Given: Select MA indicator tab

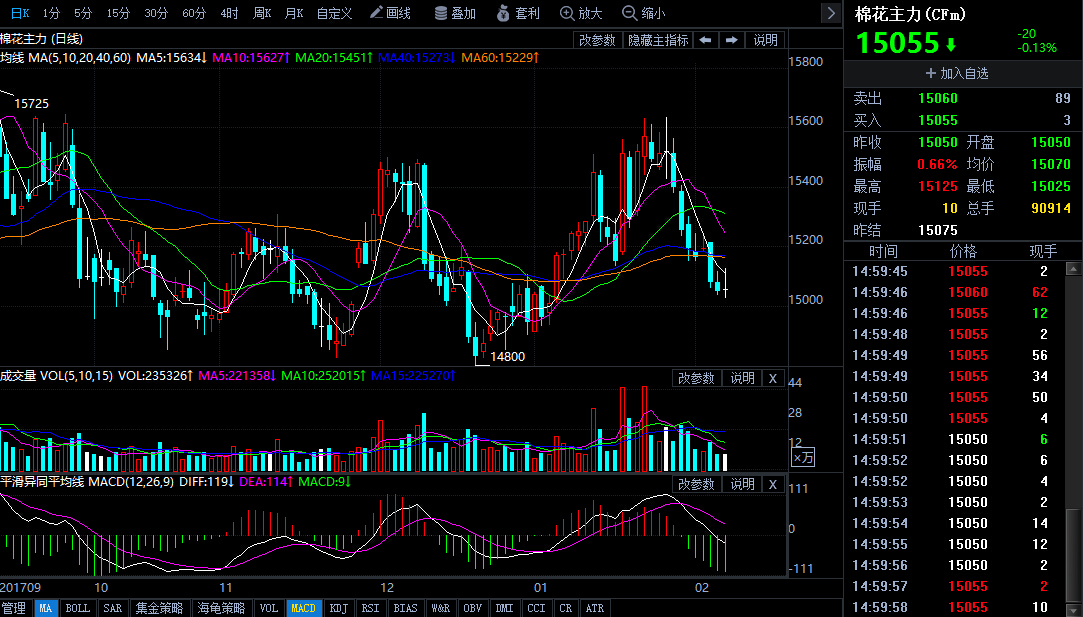Looking at the screenshot, I should tap(46, 608).
